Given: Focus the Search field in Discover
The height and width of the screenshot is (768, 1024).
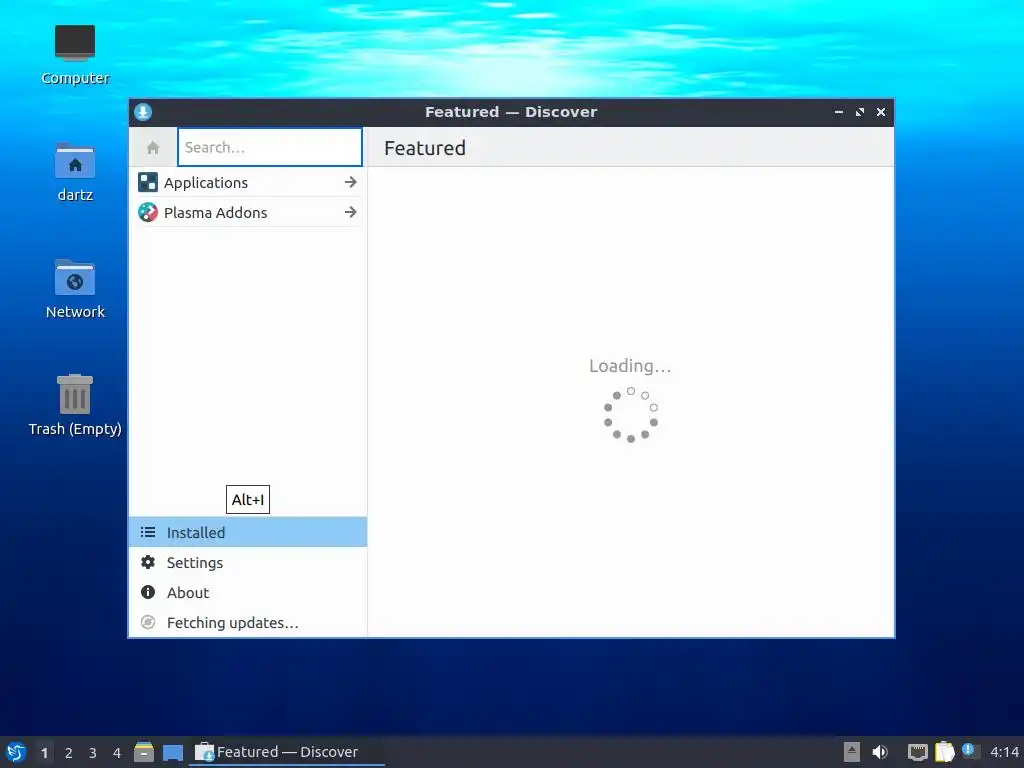Looking at the screenshot, I should 270,147.
